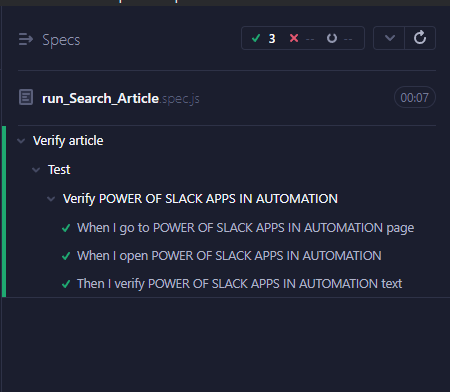The image size is (450, 392).
Task: Click the pending tests spinner icon
Action: (332, 38)
